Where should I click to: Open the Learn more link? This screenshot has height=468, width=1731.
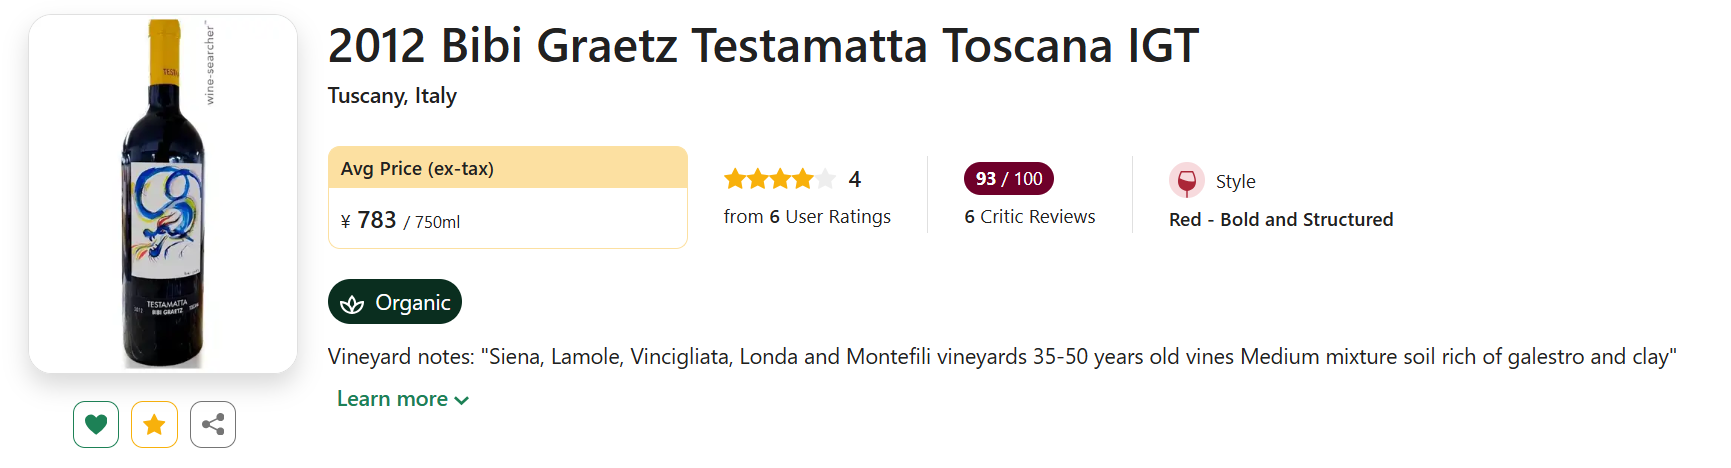[392, 399]
